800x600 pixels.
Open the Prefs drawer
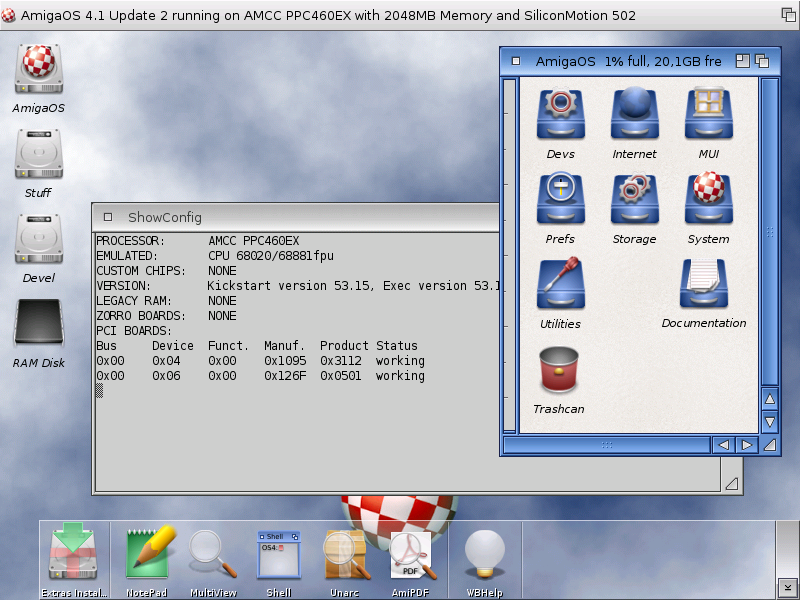pos(561,198)
